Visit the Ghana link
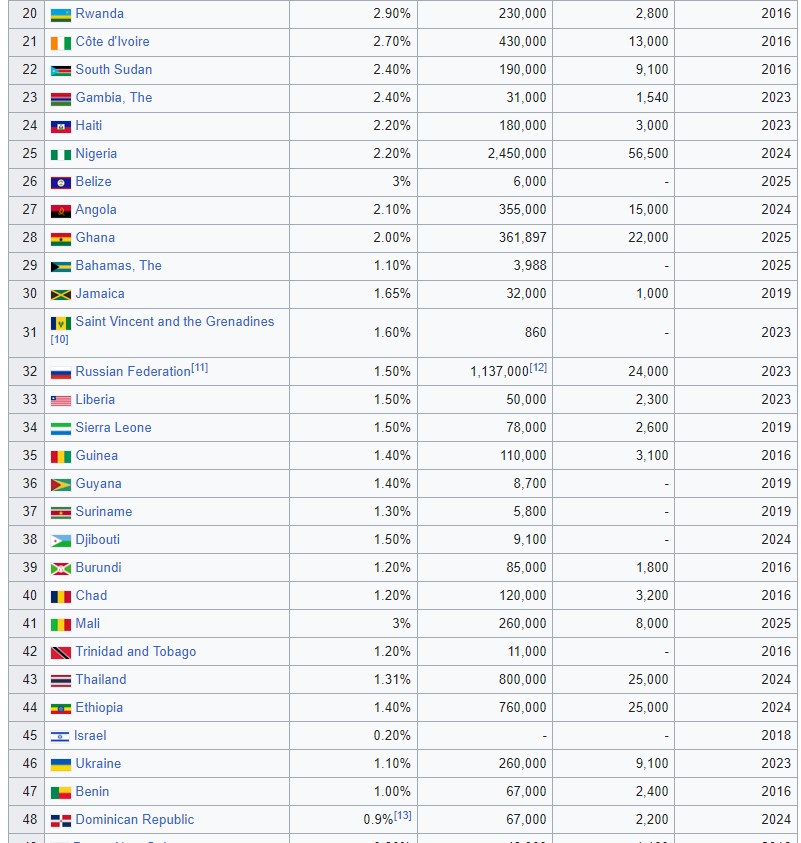This screenshot has width=801, height=843. [x=95, y=237]
